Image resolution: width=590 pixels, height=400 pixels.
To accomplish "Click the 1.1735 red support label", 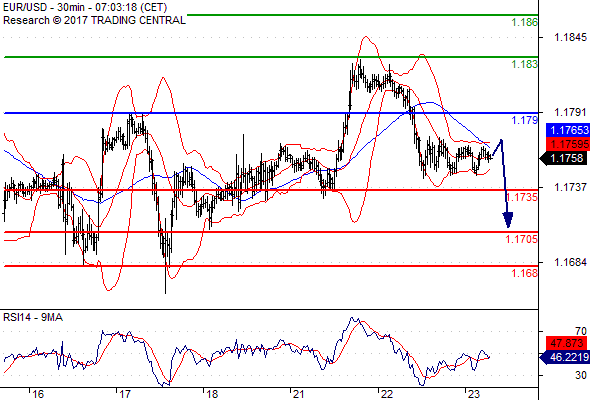I will 522,197.
